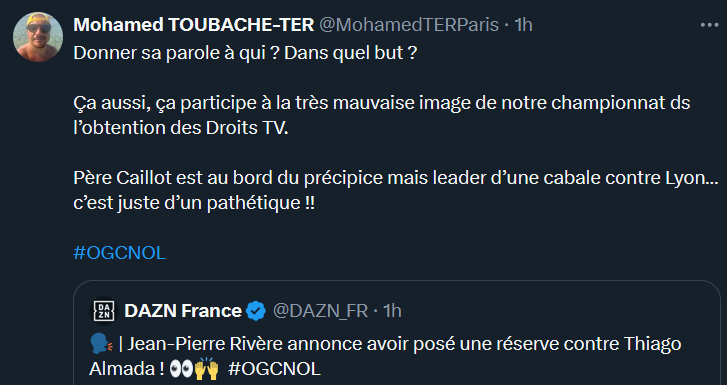This screenshot has height=385, width=727.
Task: Open the quoted DAZN tweet text about Thiago Almada
Action: (x=385, y=357)
